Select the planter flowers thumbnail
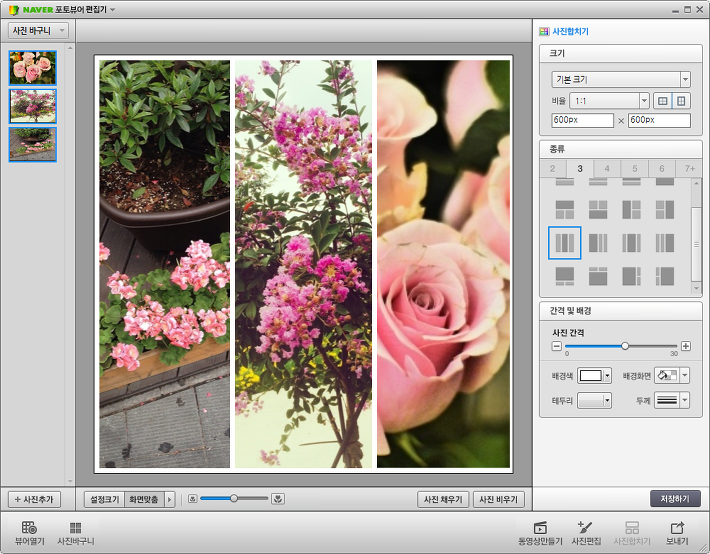710x554 pixels. click(33, 145)
